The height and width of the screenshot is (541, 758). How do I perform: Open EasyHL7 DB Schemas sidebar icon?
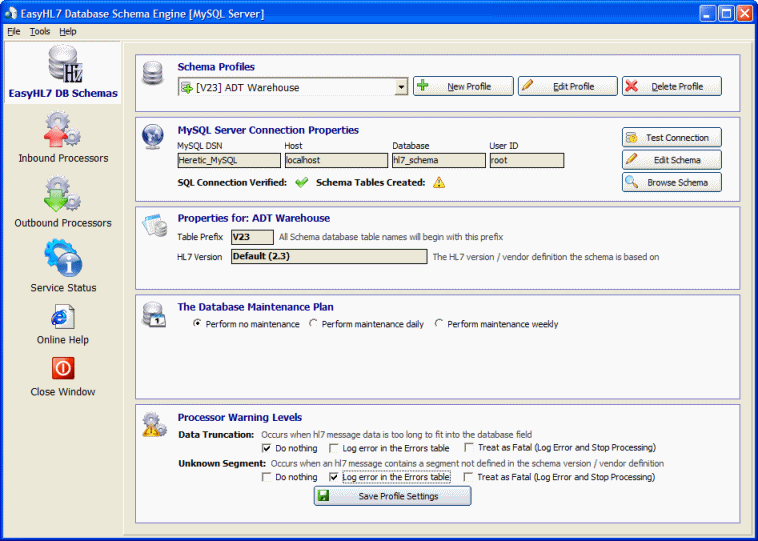click(x=65, y=64)
